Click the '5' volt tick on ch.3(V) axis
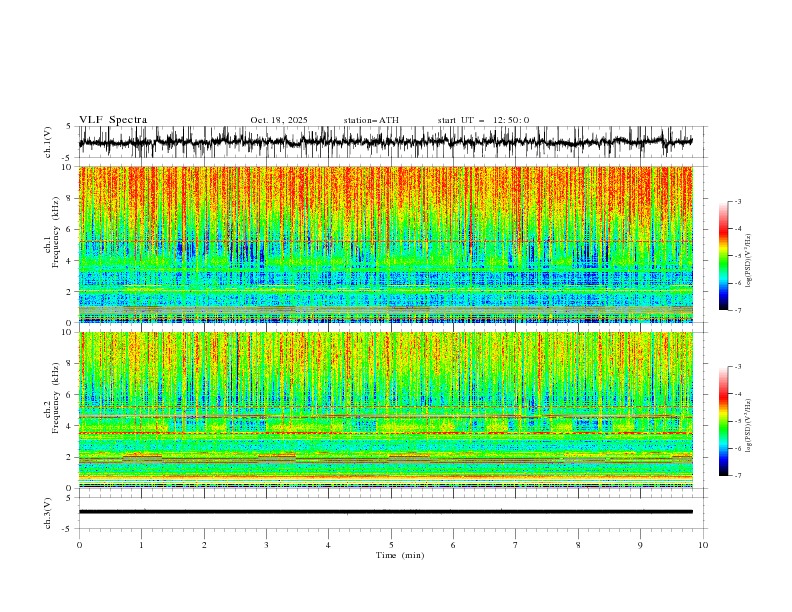 pyautogui.click(x=69, y=498)
